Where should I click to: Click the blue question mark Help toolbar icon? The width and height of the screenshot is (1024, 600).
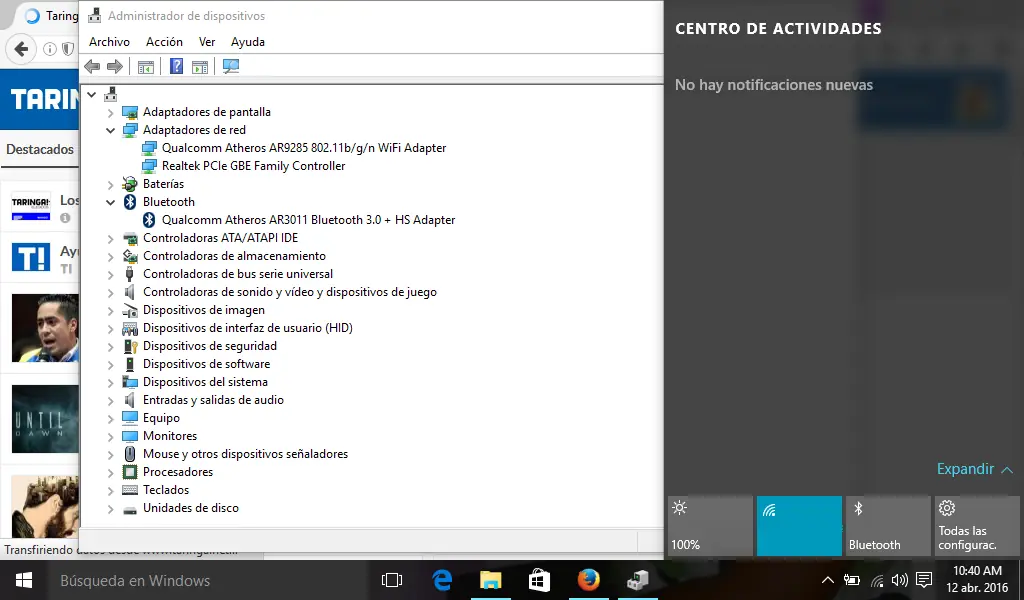(176, 66)
